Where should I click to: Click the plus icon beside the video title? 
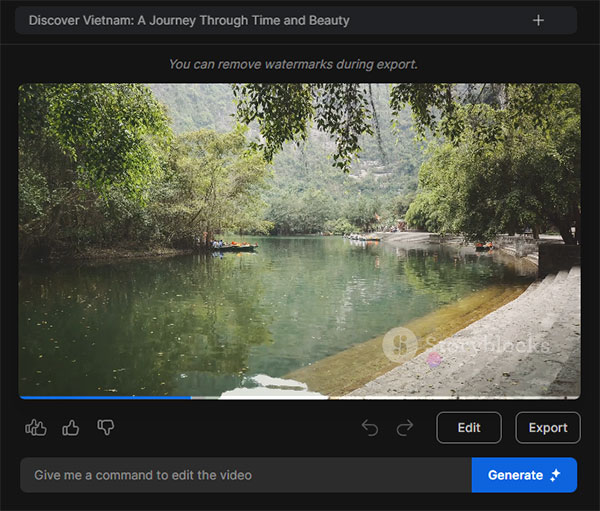(538, 20)
